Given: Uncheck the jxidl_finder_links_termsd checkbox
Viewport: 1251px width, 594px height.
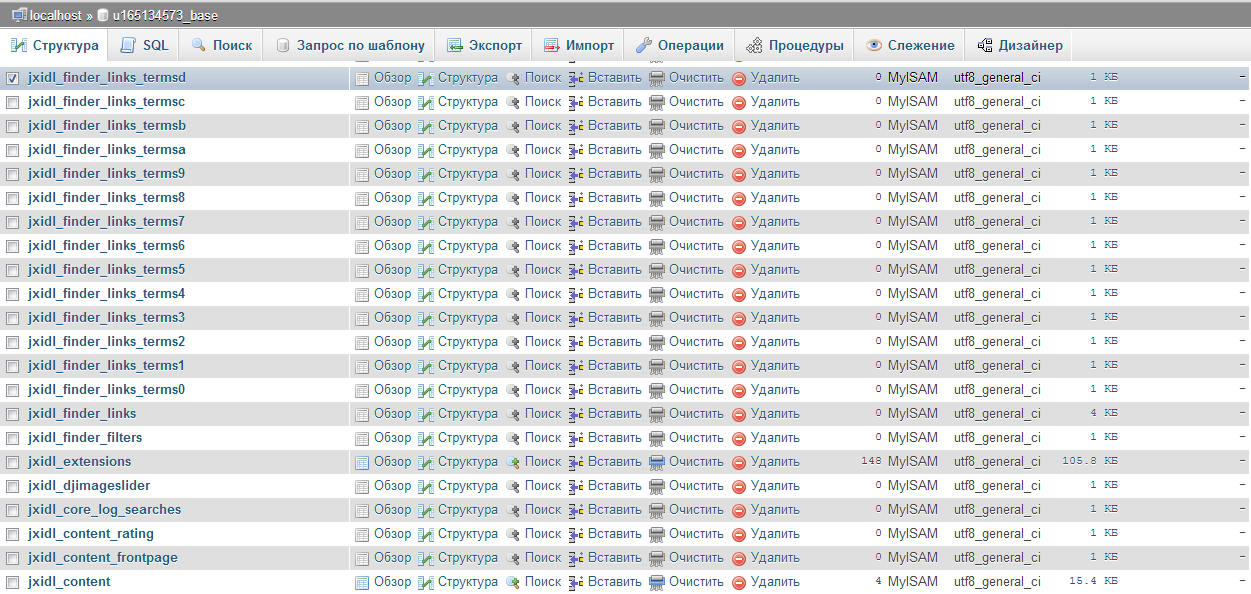Looking at the screenshot, I should [x=13, y=78].
